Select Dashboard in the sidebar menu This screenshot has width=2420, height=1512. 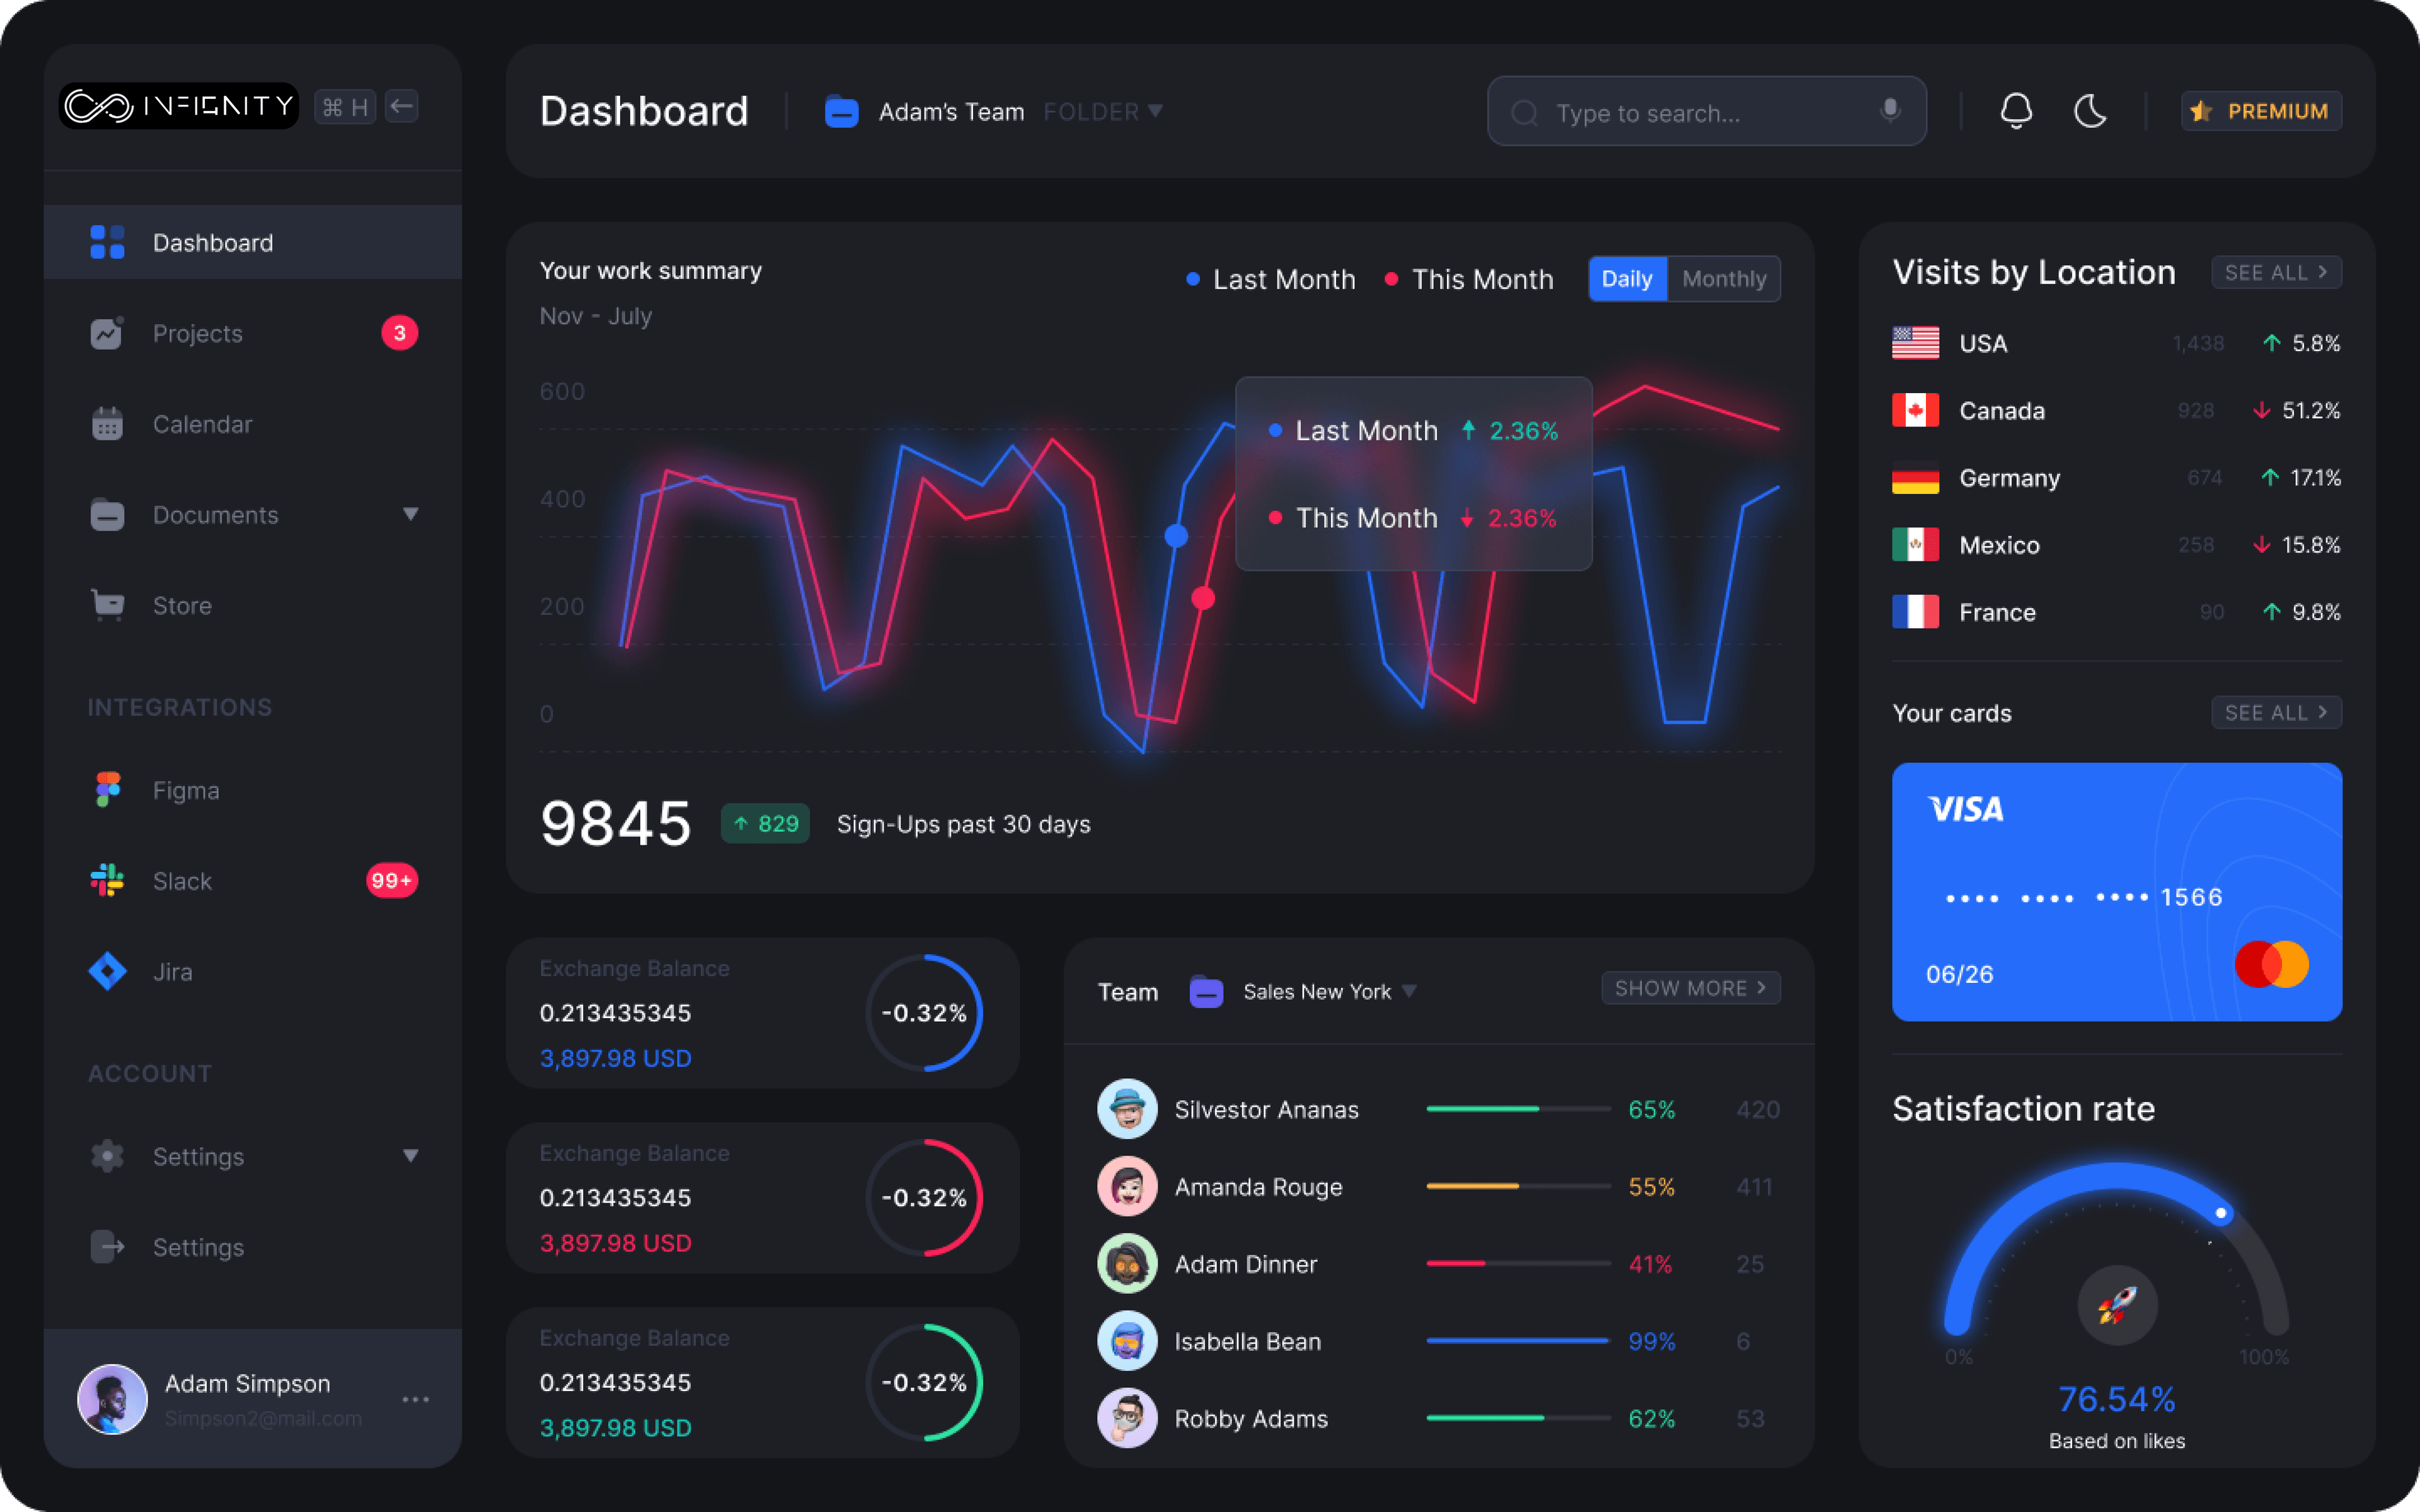point(212,243)
